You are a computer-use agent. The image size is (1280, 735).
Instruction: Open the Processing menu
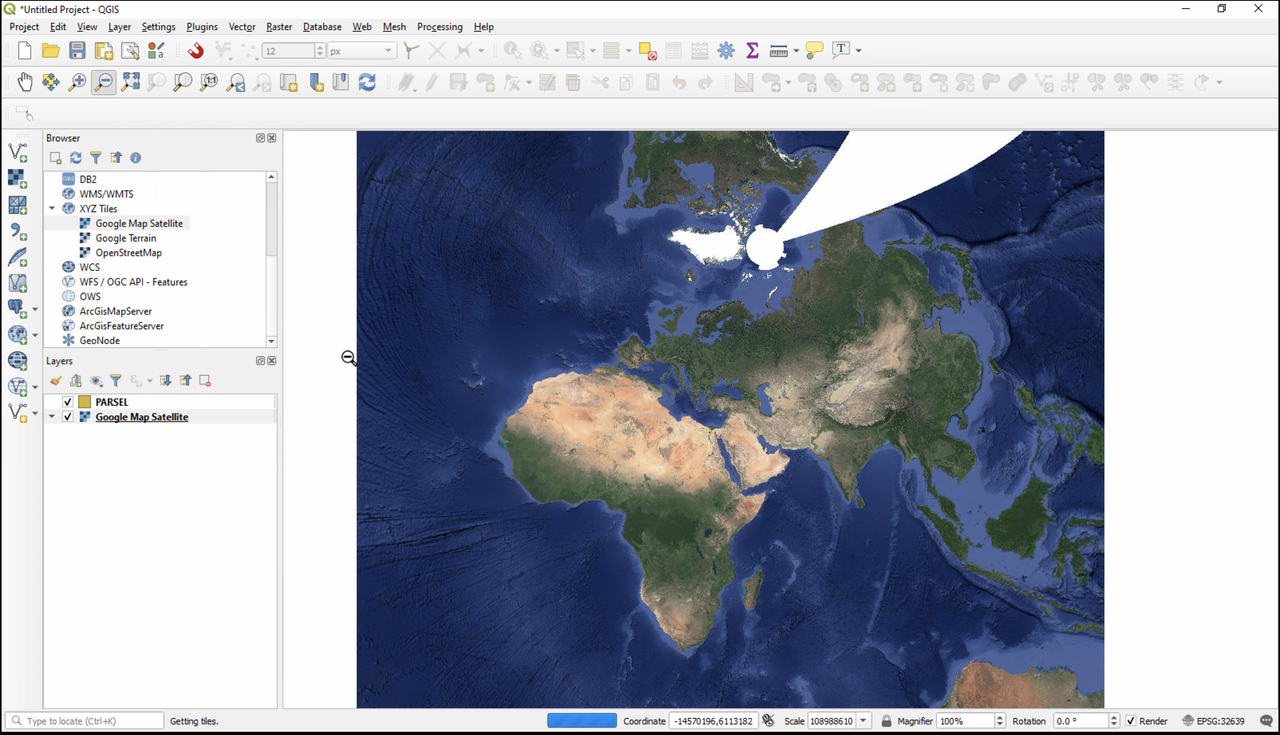tap(440, 27)
